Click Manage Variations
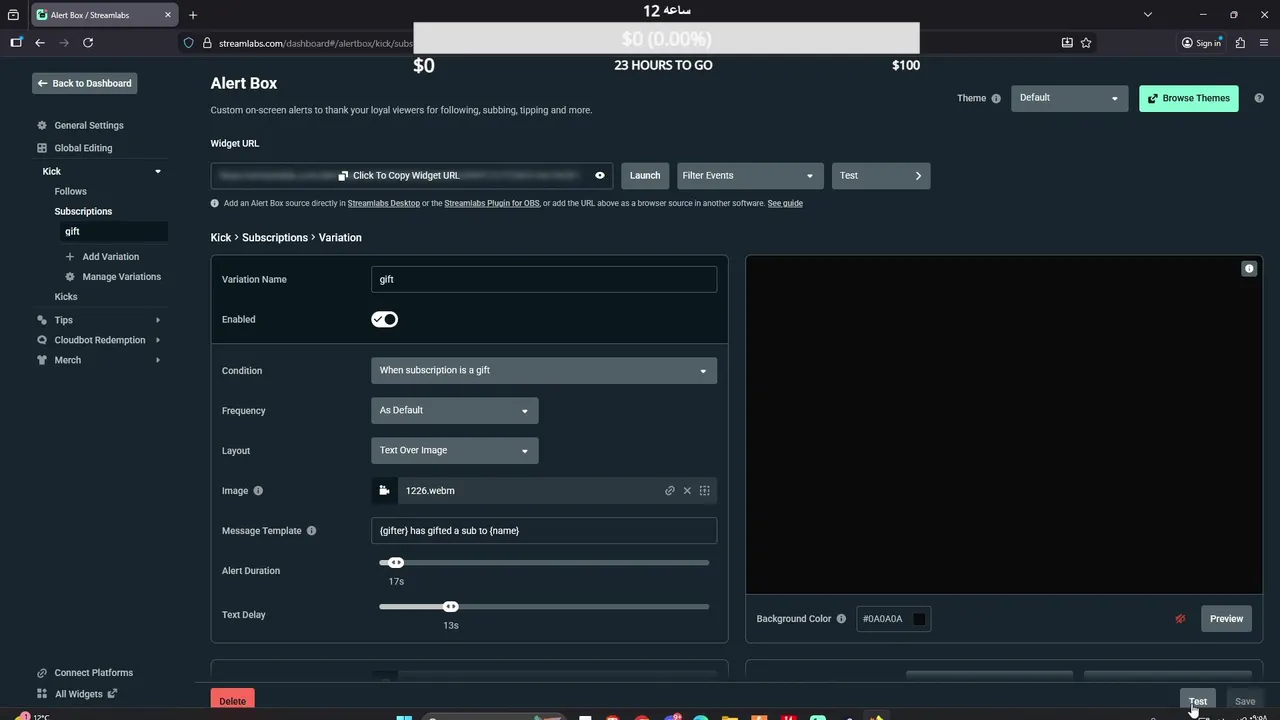This screenshot has height=720, width=1280. pos(121,276)
